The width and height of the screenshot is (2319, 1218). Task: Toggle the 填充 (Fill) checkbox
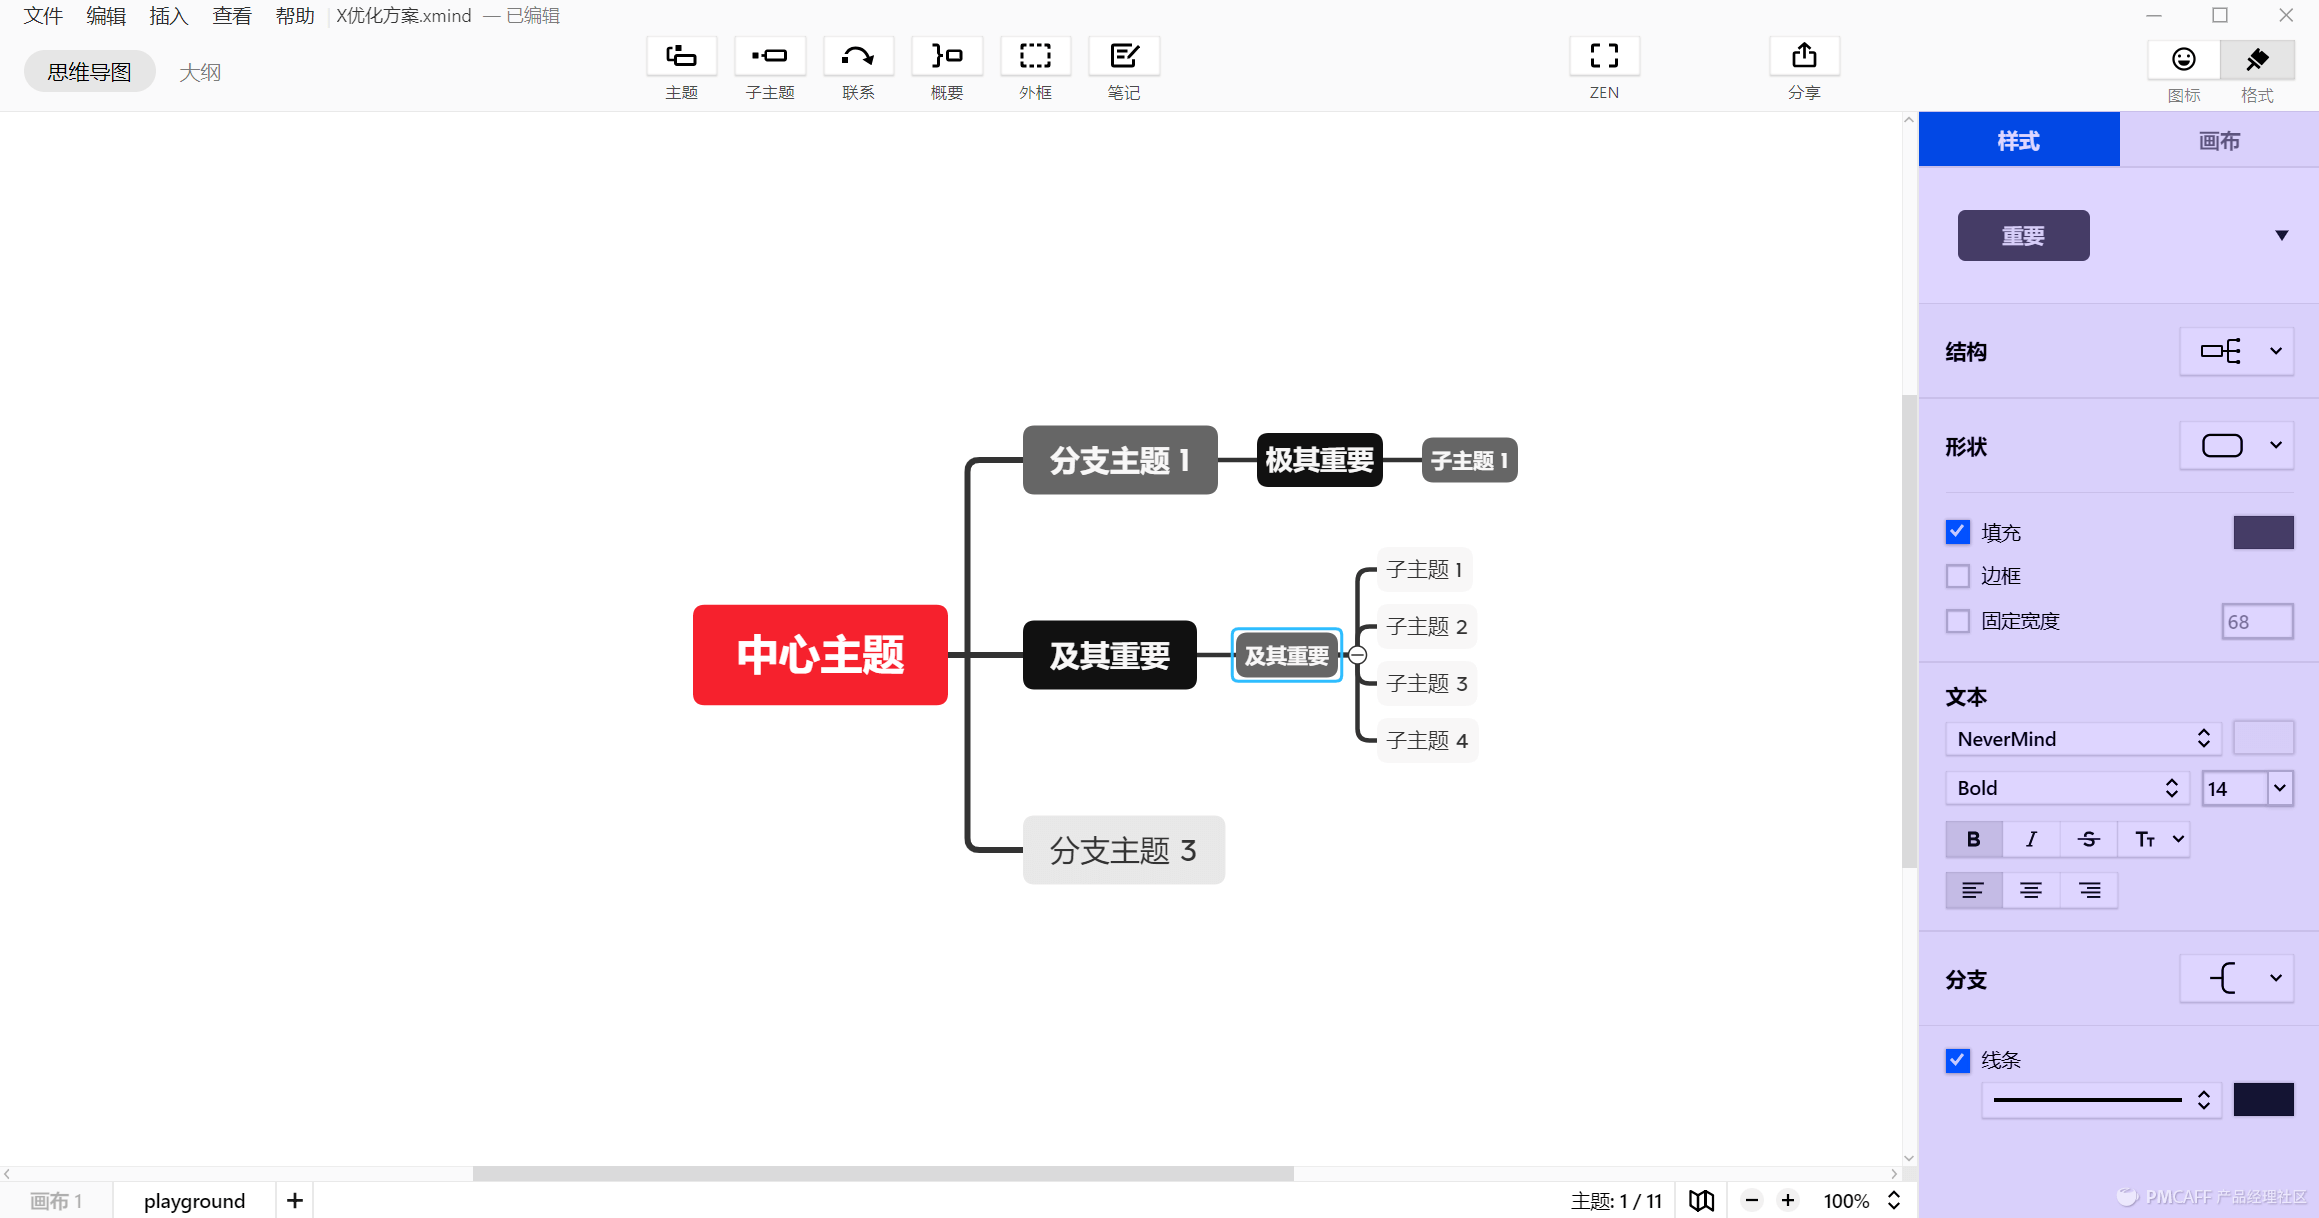pyautogui.click(x=1959, y=532)
